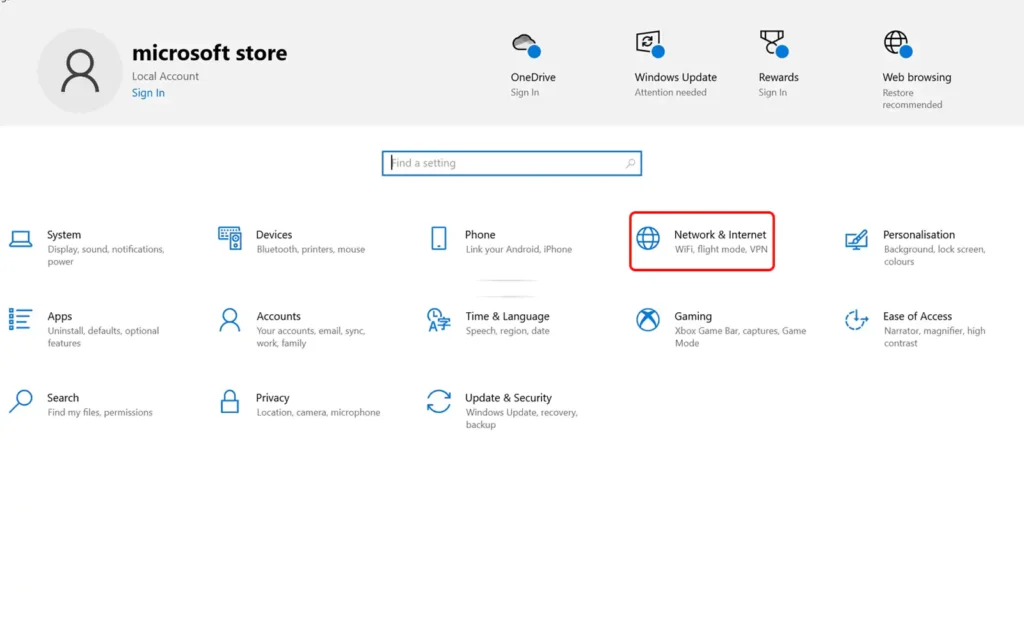Image resolution: width=1024 pixels, height=640 pixels.
Task: Open the Accounts settings title
Action: (x=279, y=316)
